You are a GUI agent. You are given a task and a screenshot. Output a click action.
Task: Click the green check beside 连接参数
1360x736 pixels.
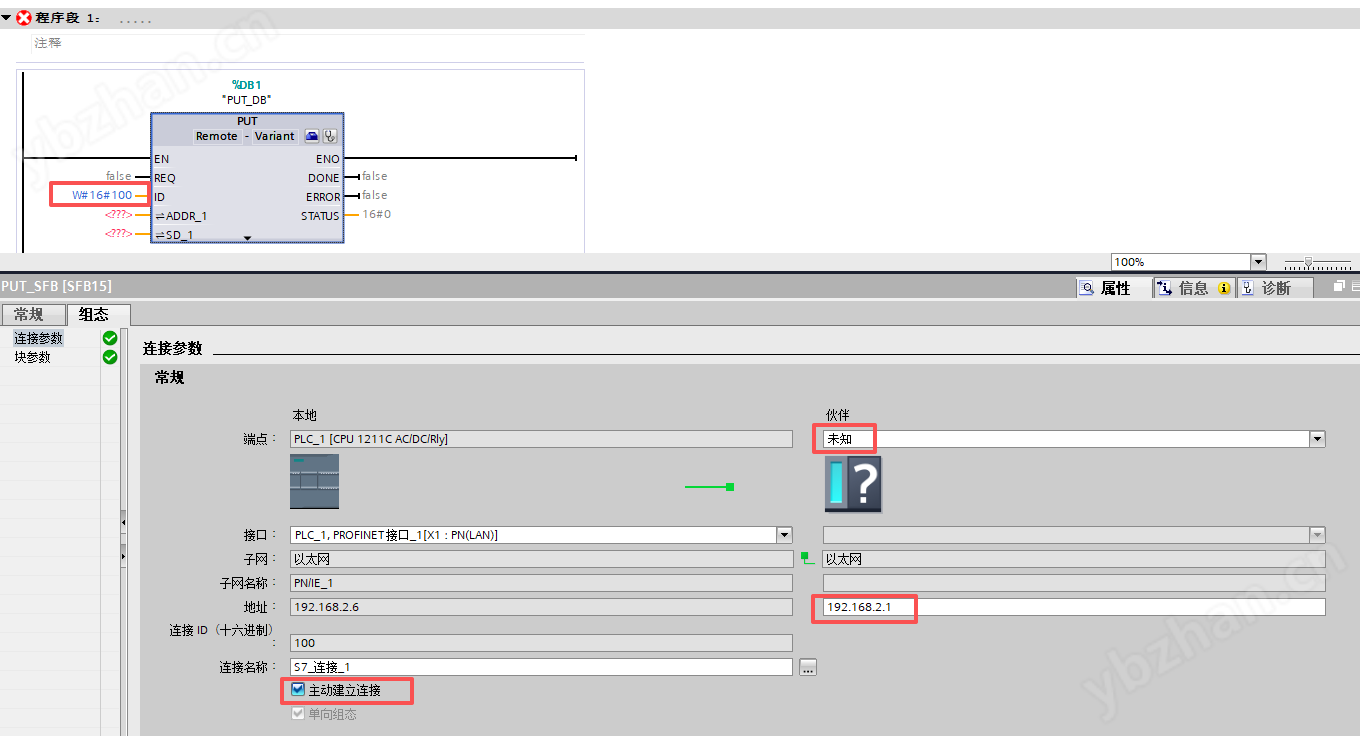point(110,338)
